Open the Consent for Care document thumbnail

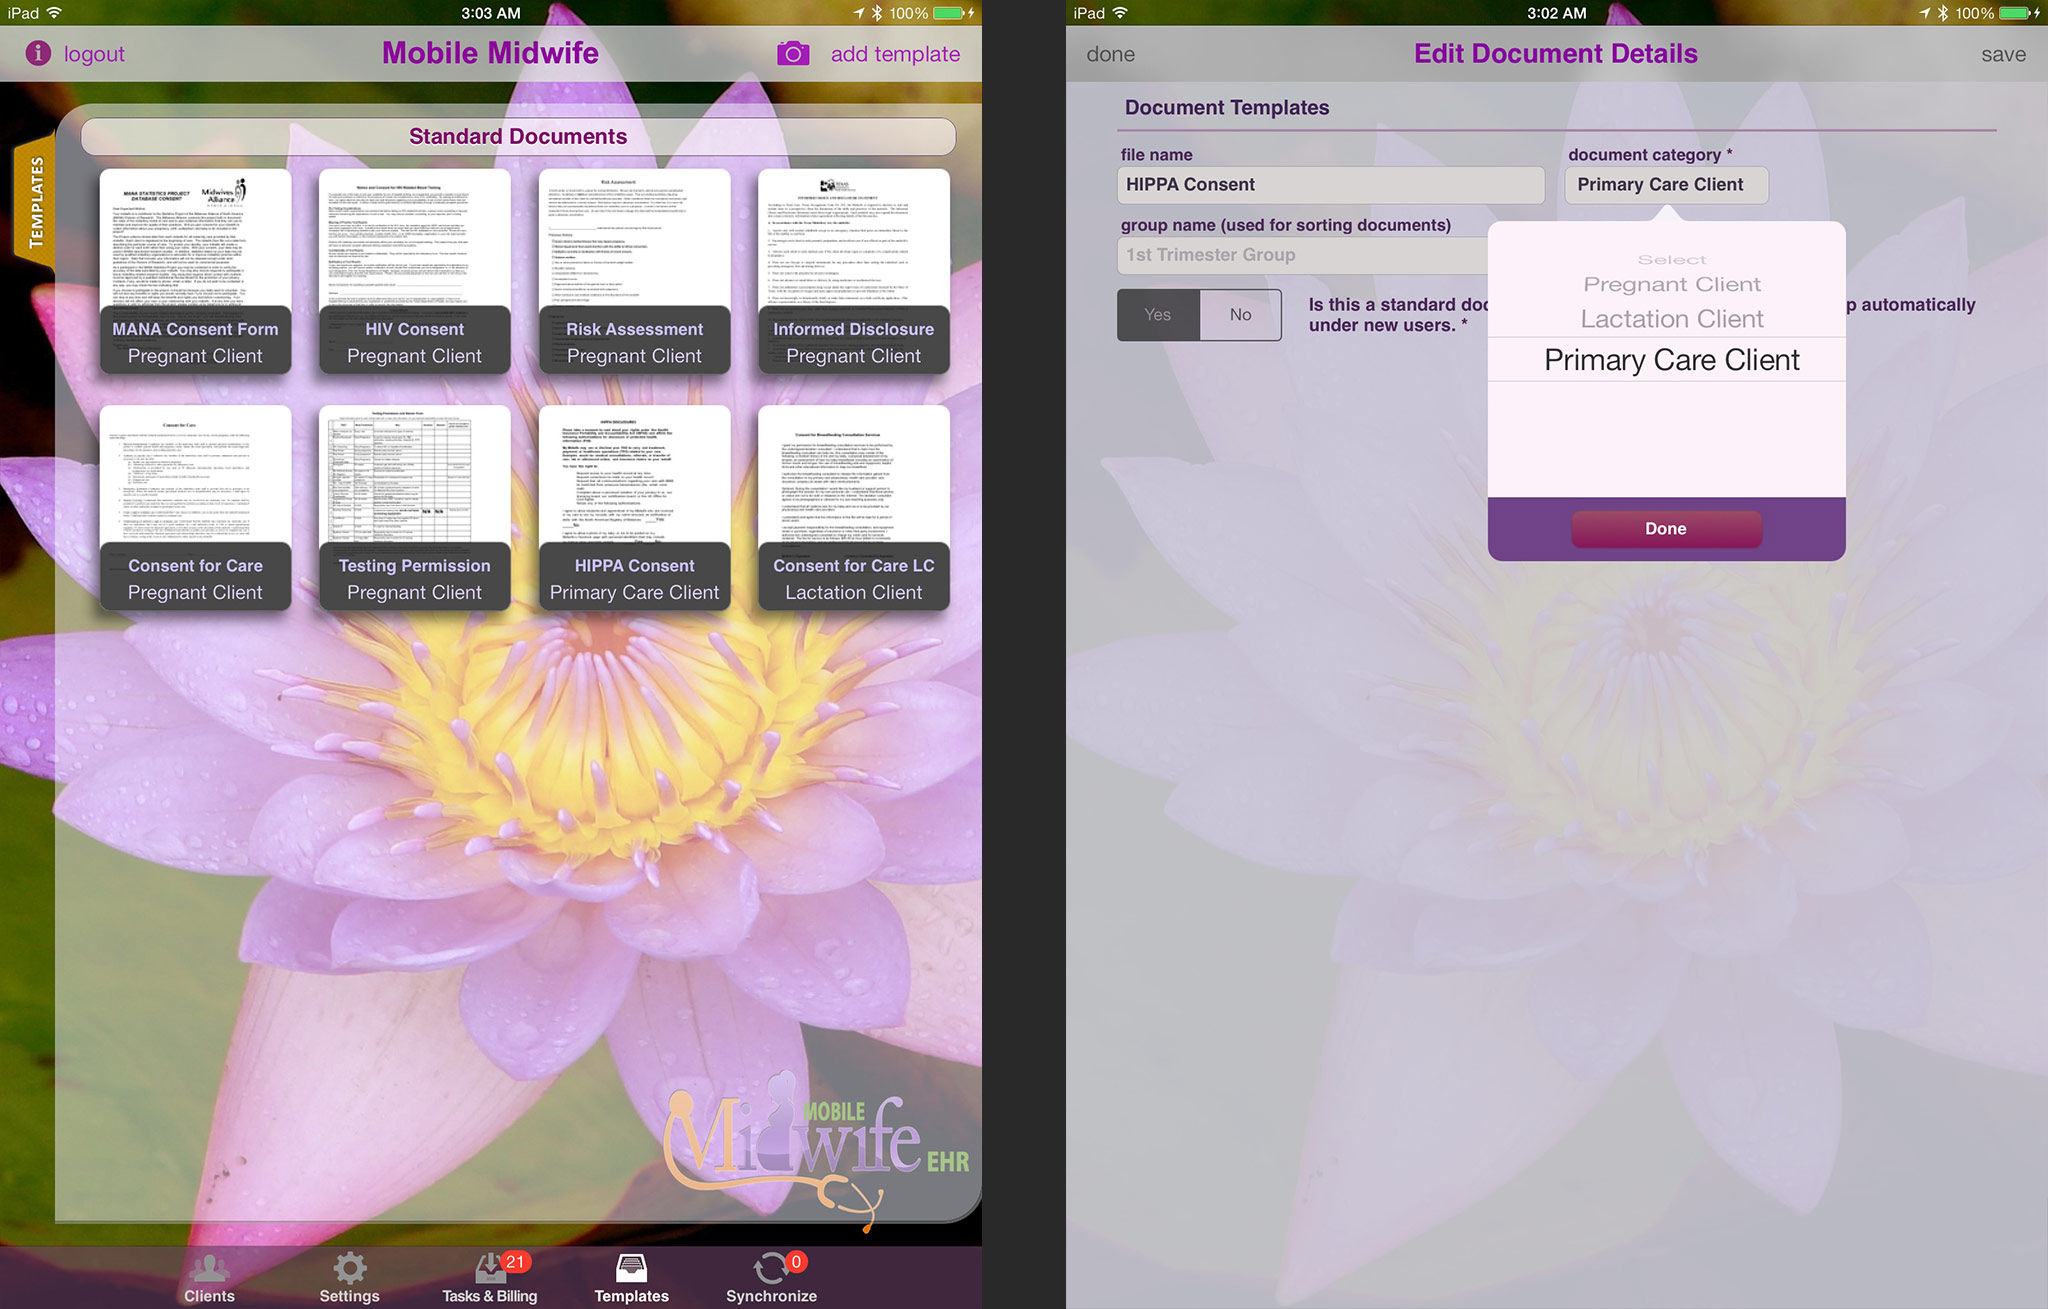pos(195,508)
